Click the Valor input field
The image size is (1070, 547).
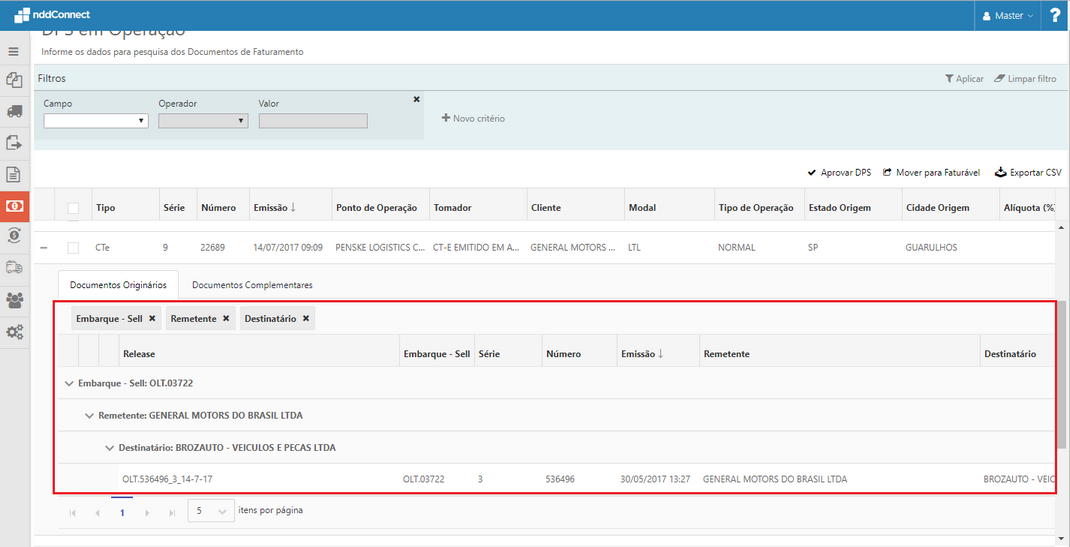pyautogui.click(x=313, y=121)
